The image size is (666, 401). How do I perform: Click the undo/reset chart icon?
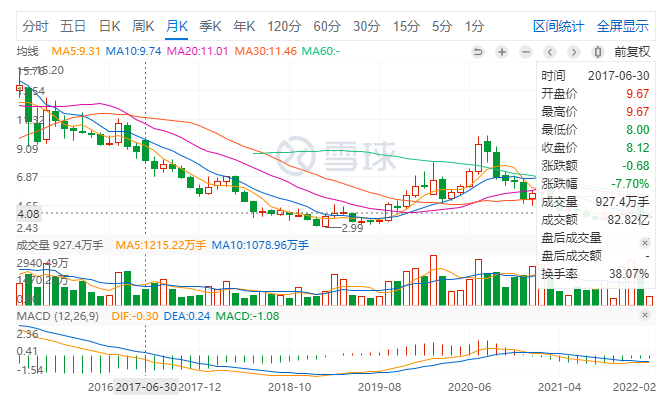[478, 52]
